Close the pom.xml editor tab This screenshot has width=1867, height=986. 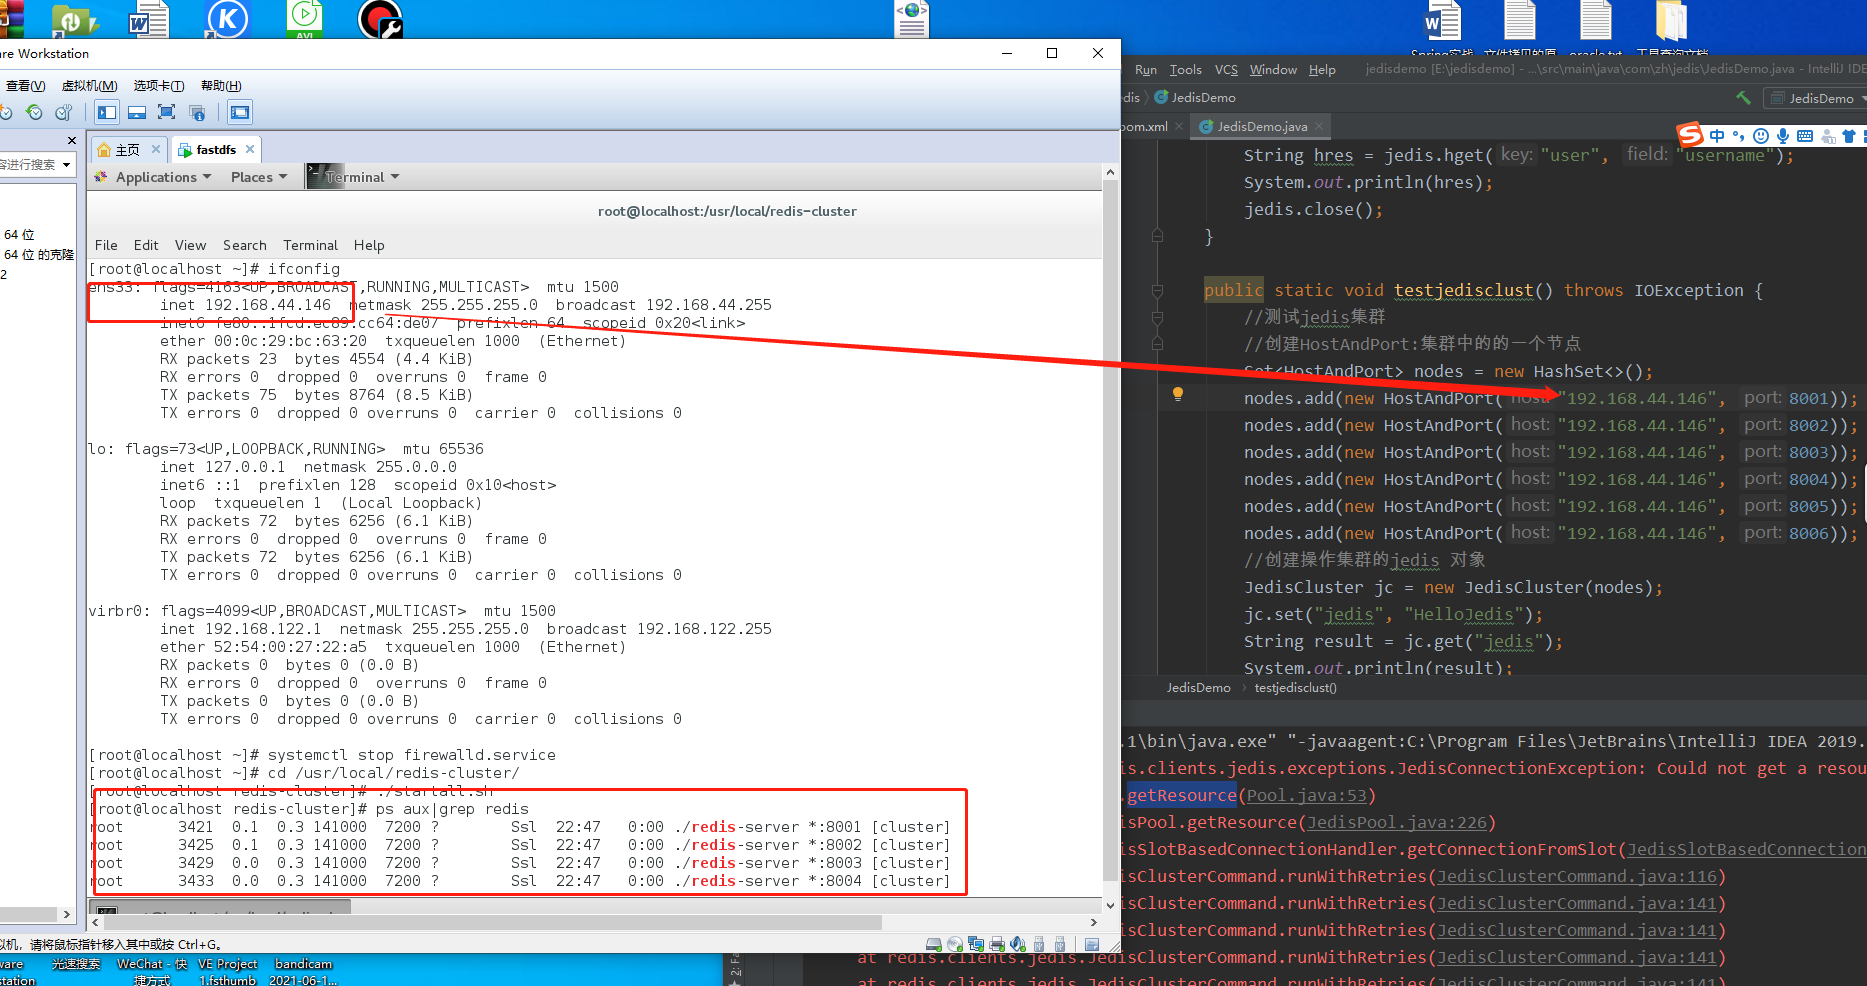(1179, 126)
